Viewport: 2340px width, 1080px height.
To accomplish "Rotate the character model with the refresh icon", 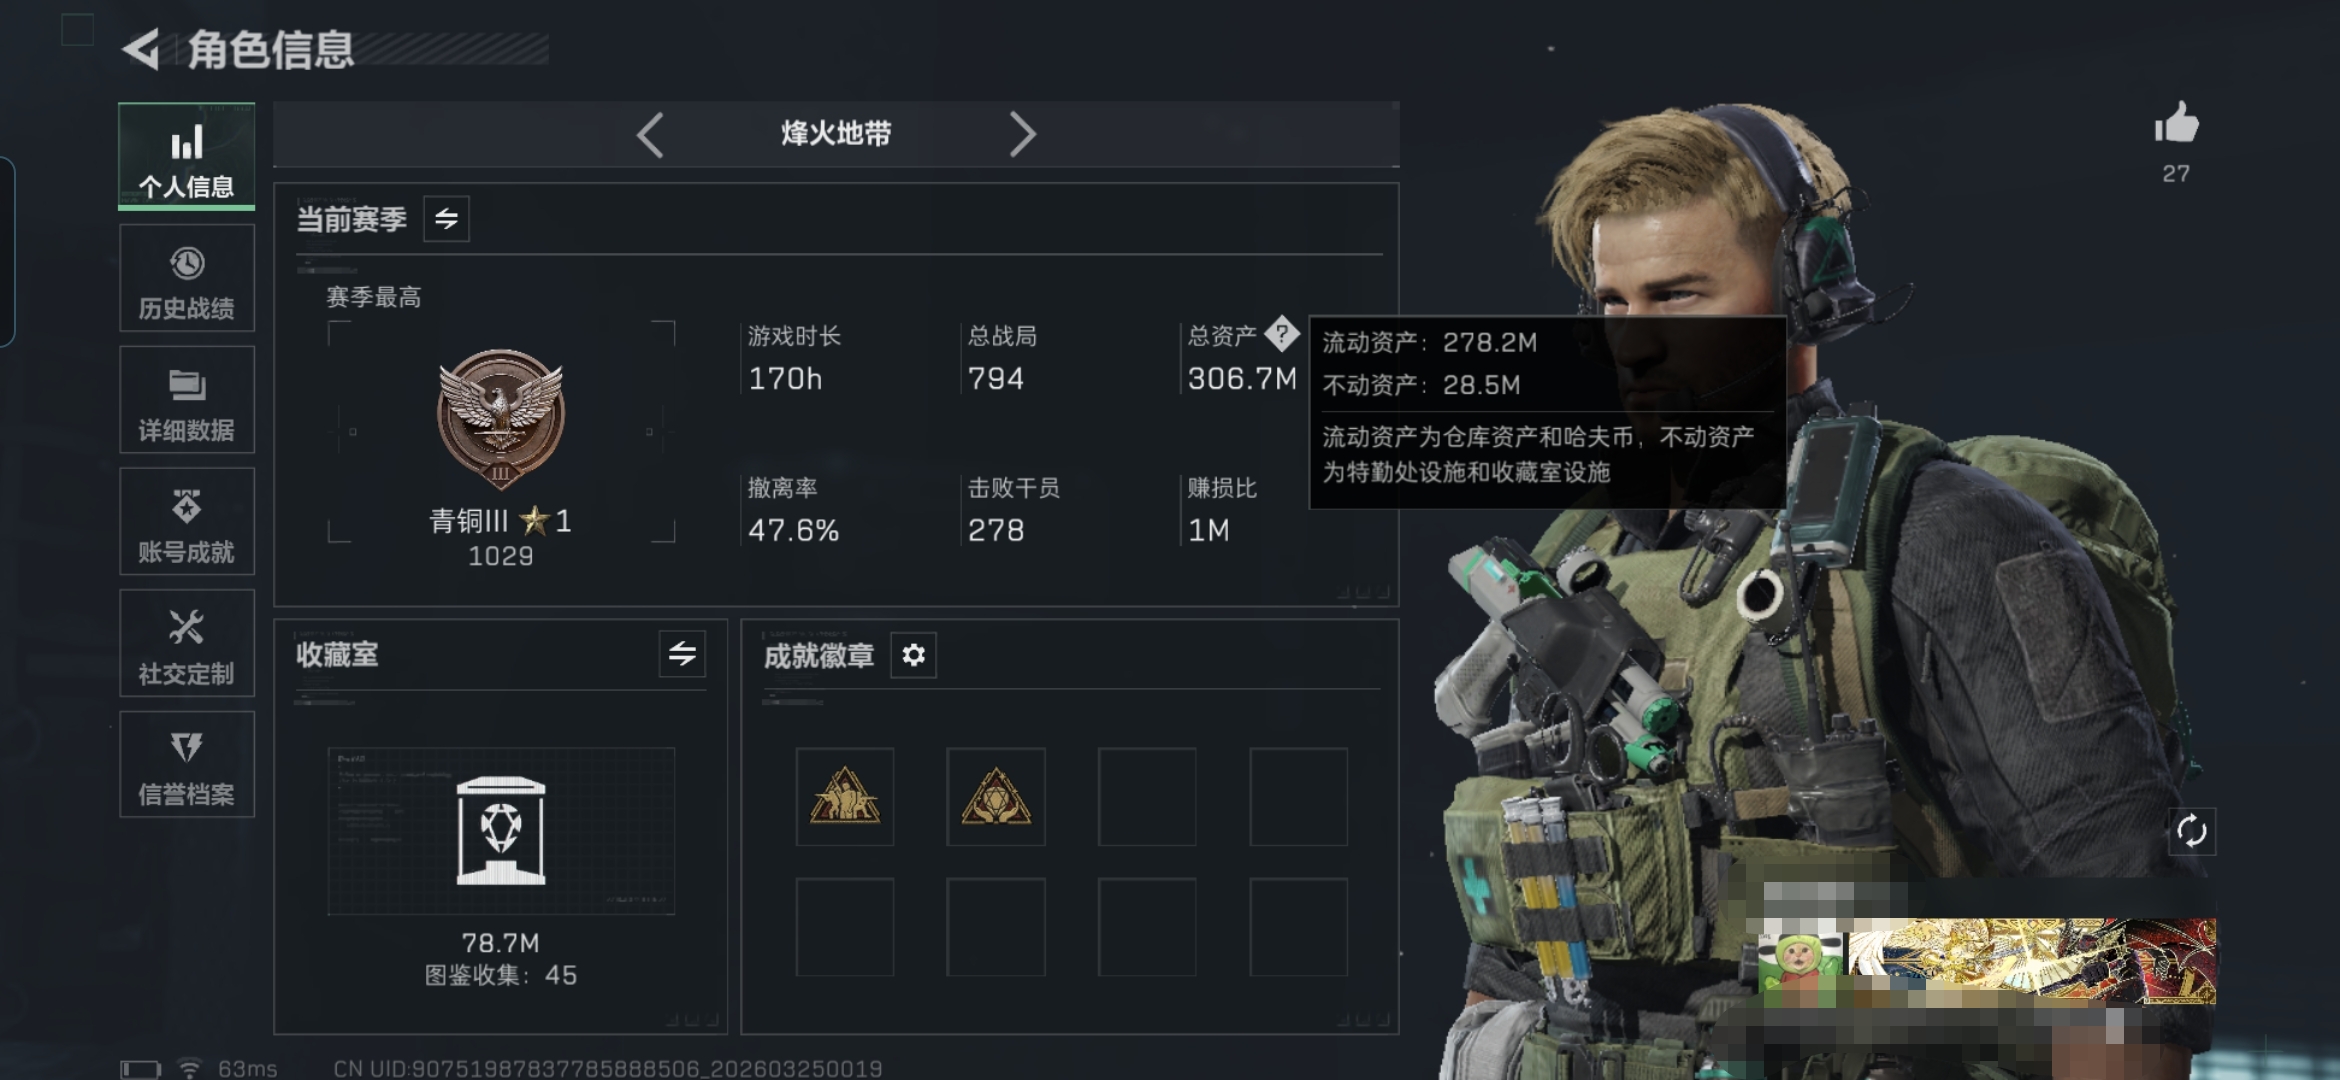I will point(2191,831).
